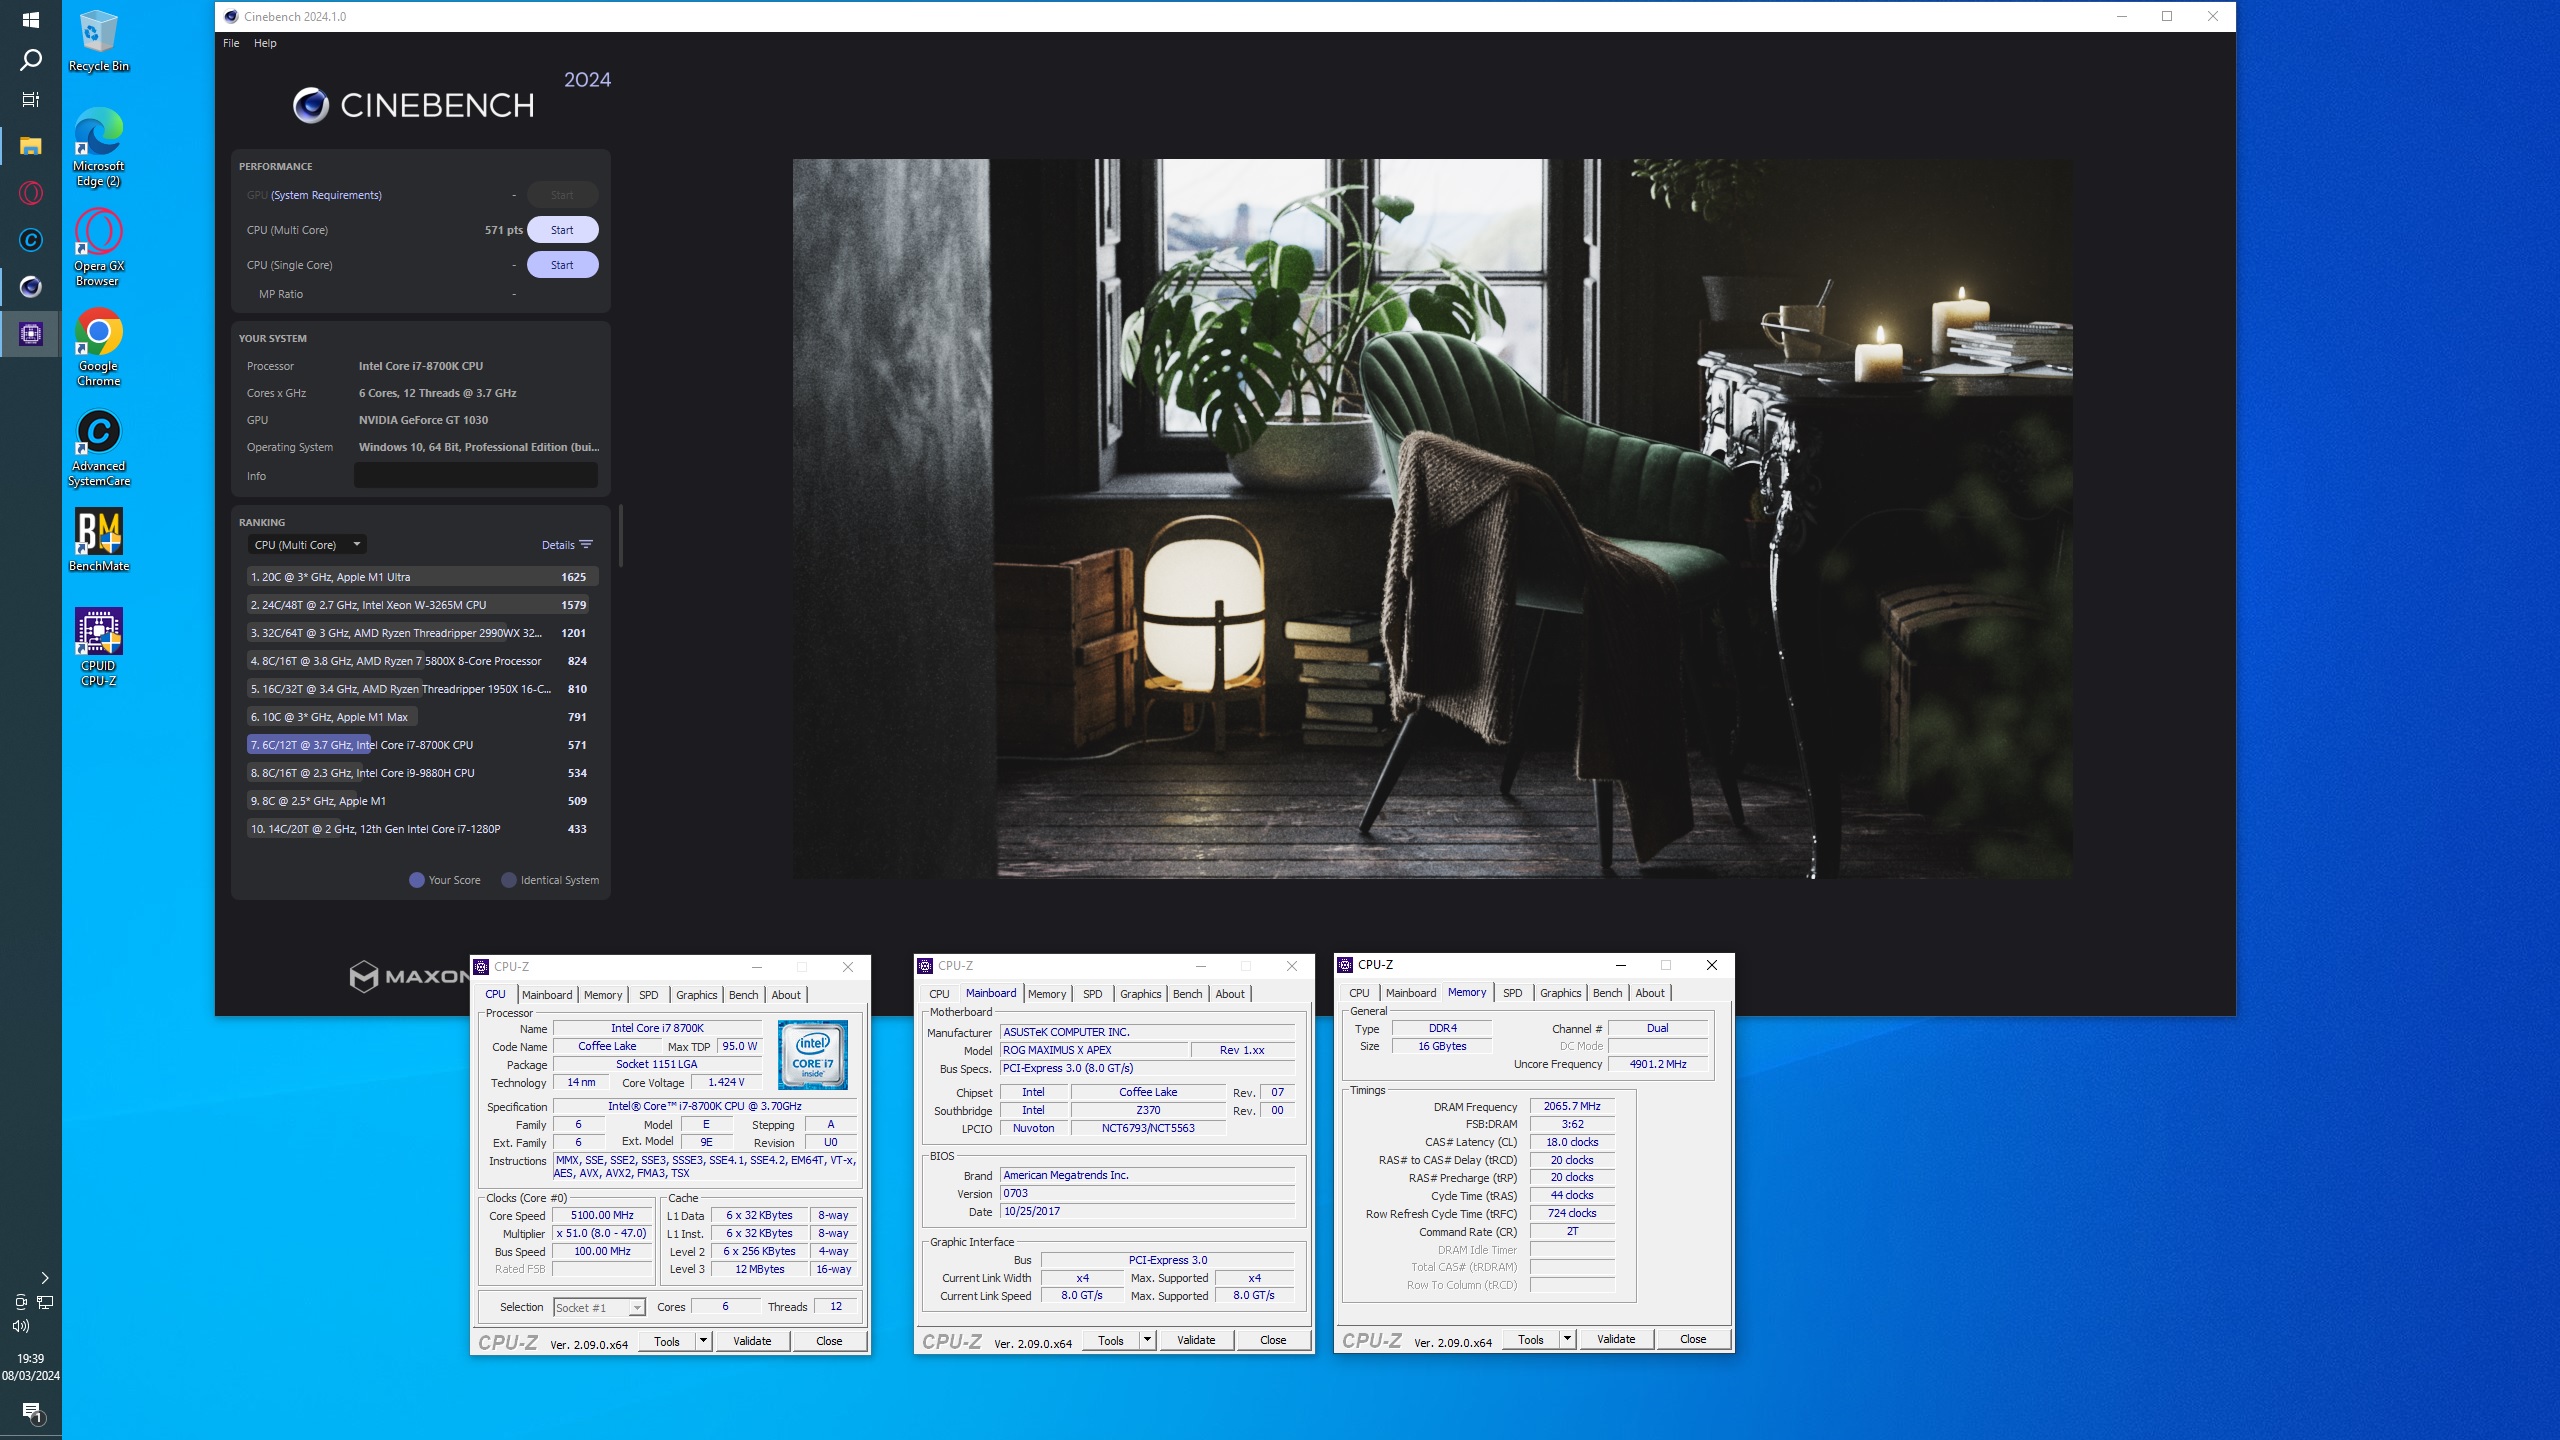Screen dimensions: 2560x1440
Task: Open the CPU (Multi Core) ranking dropdown
Action: click(x=307, y=545)
